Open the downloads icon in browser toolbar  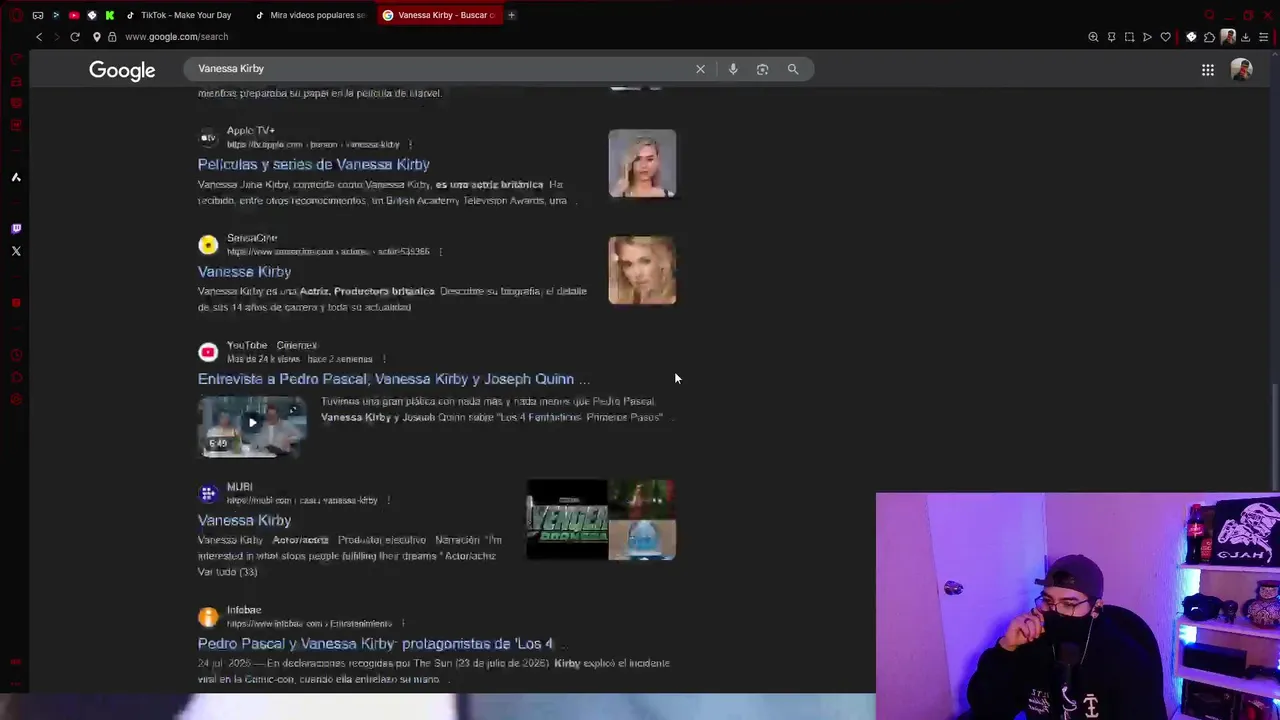pyautogui.click(x=1245, y=37)
